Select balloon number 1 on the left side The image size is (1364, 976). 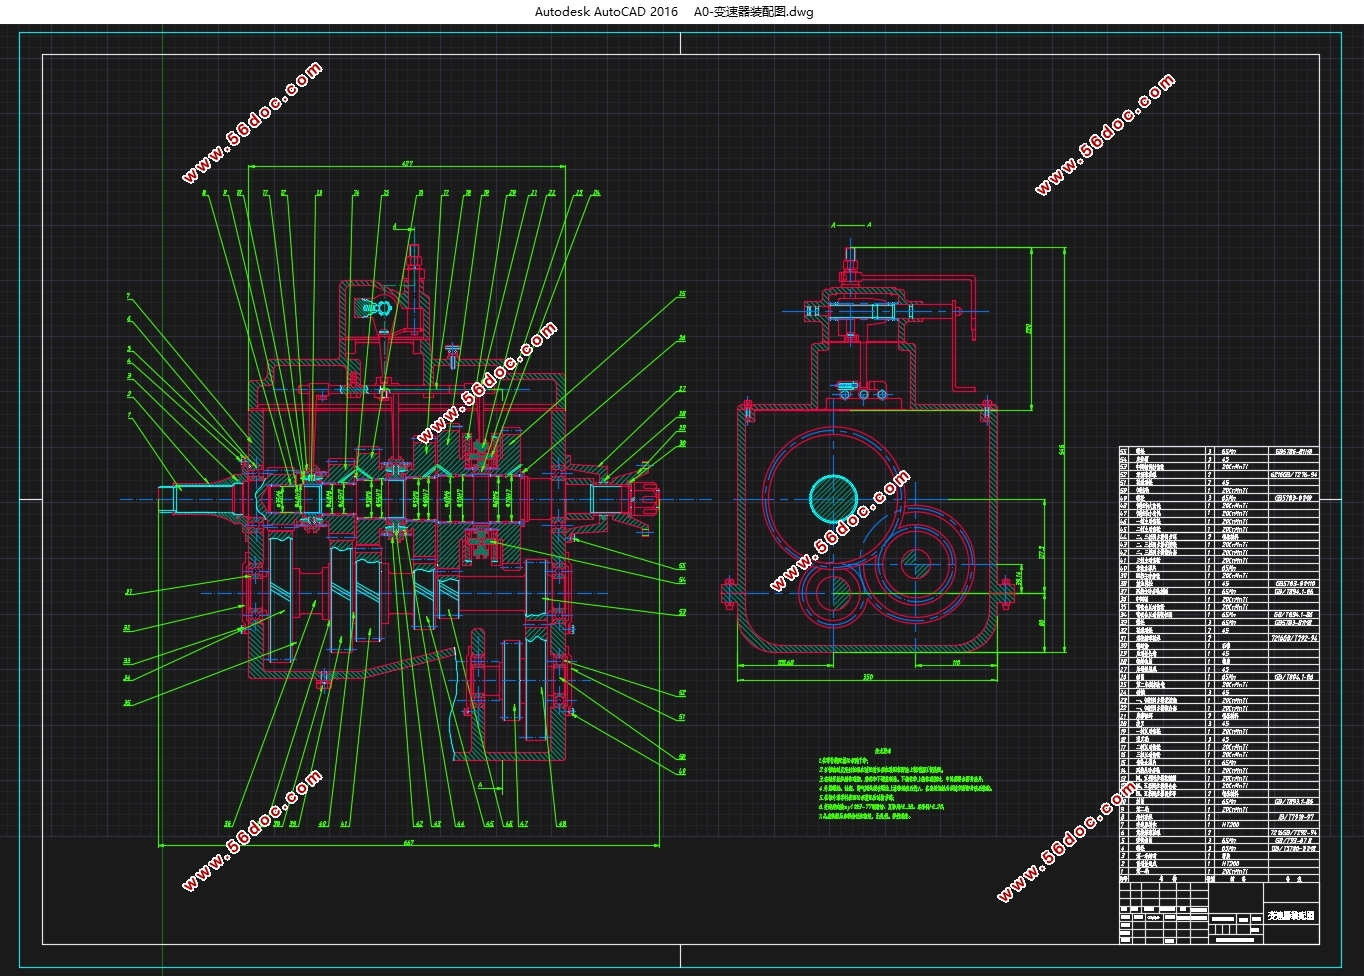click(x=128, y=414)
